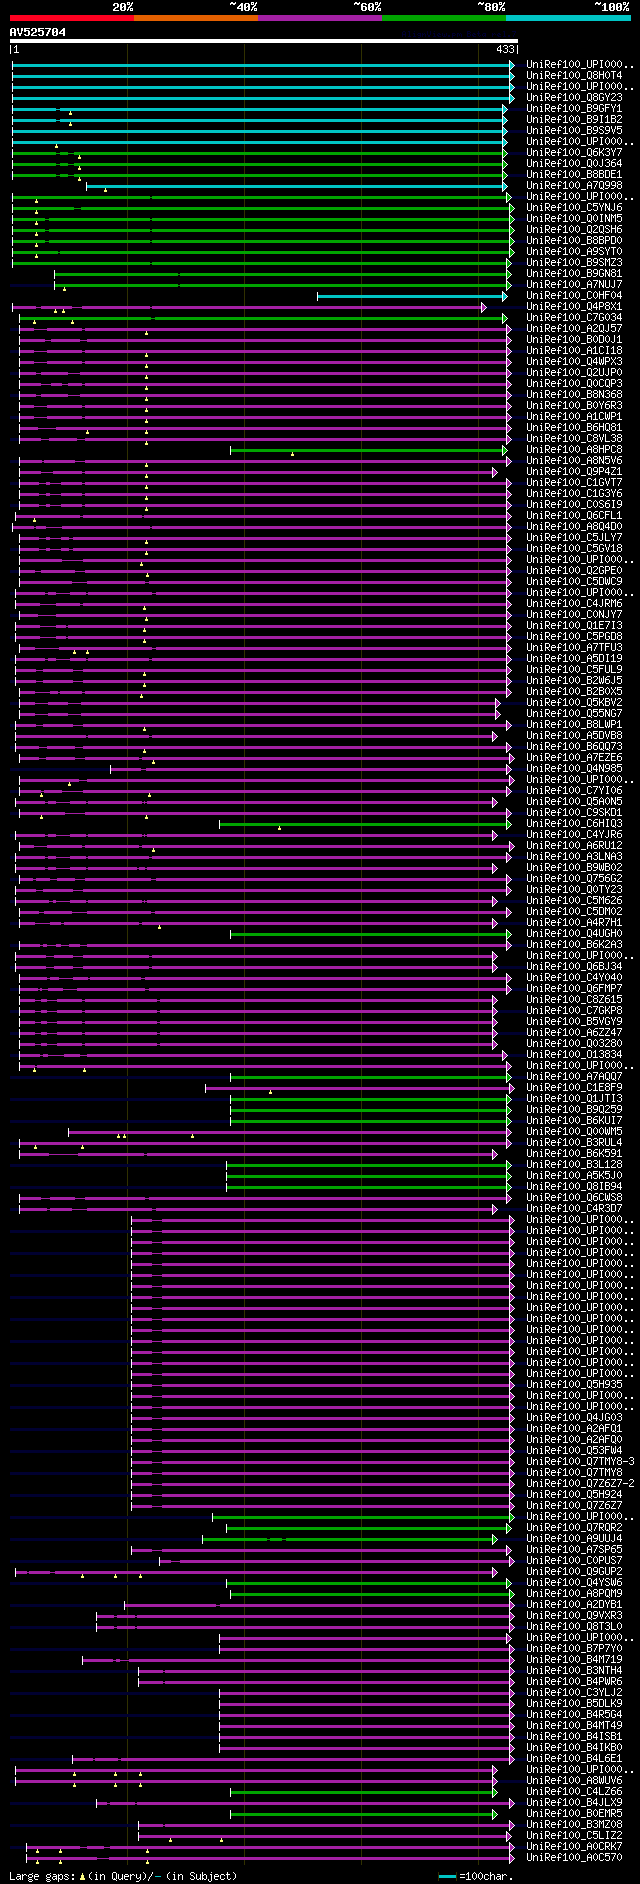Select the query name AV525704
Screen dimensions: 640x1884
(38, 32)
